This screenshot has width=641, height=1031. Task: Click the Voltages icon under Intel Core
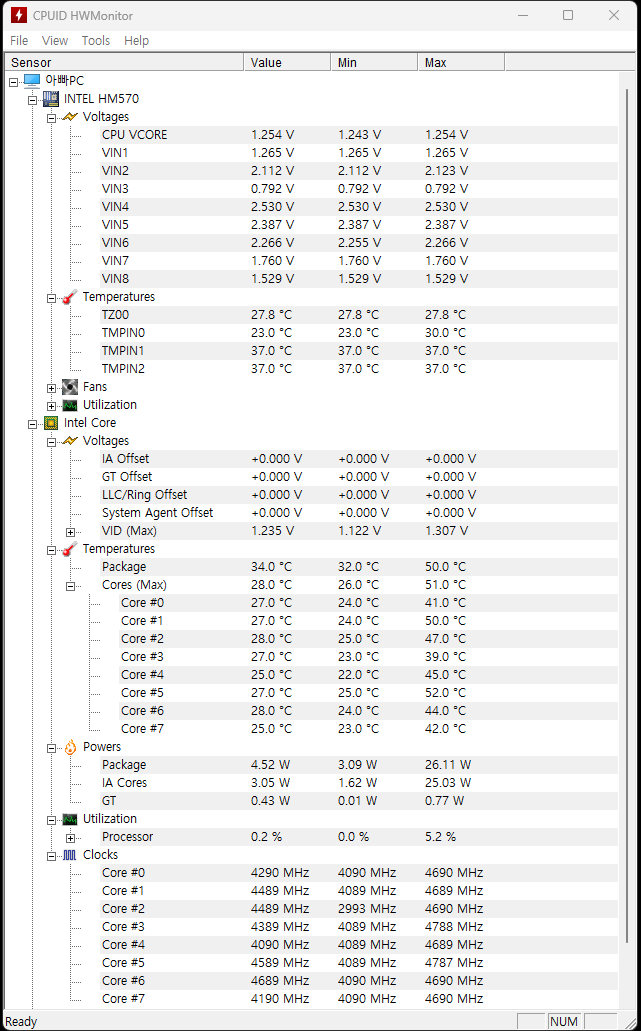(x=70, y=441)
